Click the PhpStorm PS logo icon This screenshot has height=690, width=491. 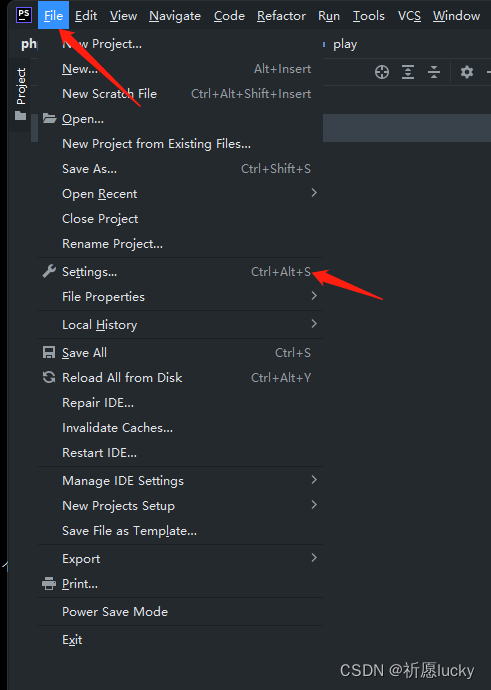click(23, 15)
